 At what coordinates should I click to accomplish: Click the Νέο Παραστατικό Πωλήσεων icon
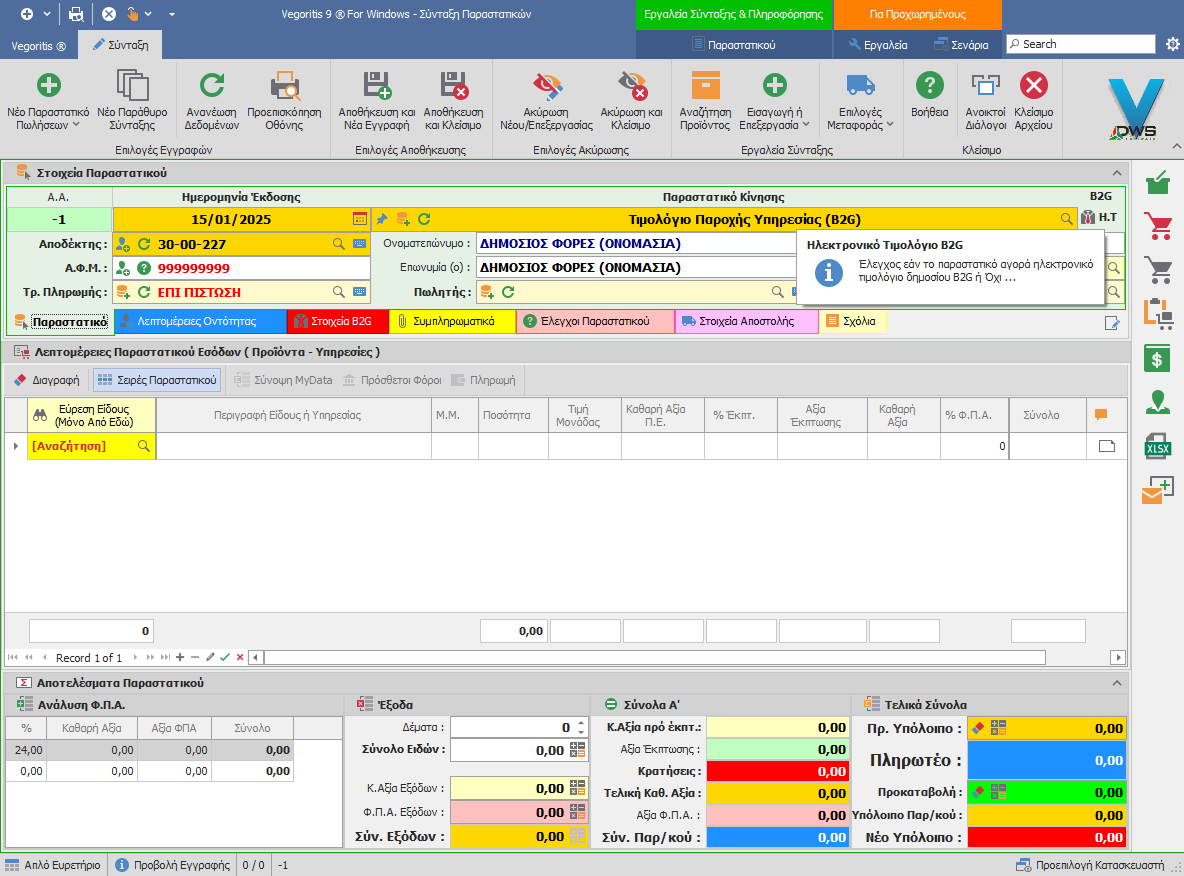point(48,87)
